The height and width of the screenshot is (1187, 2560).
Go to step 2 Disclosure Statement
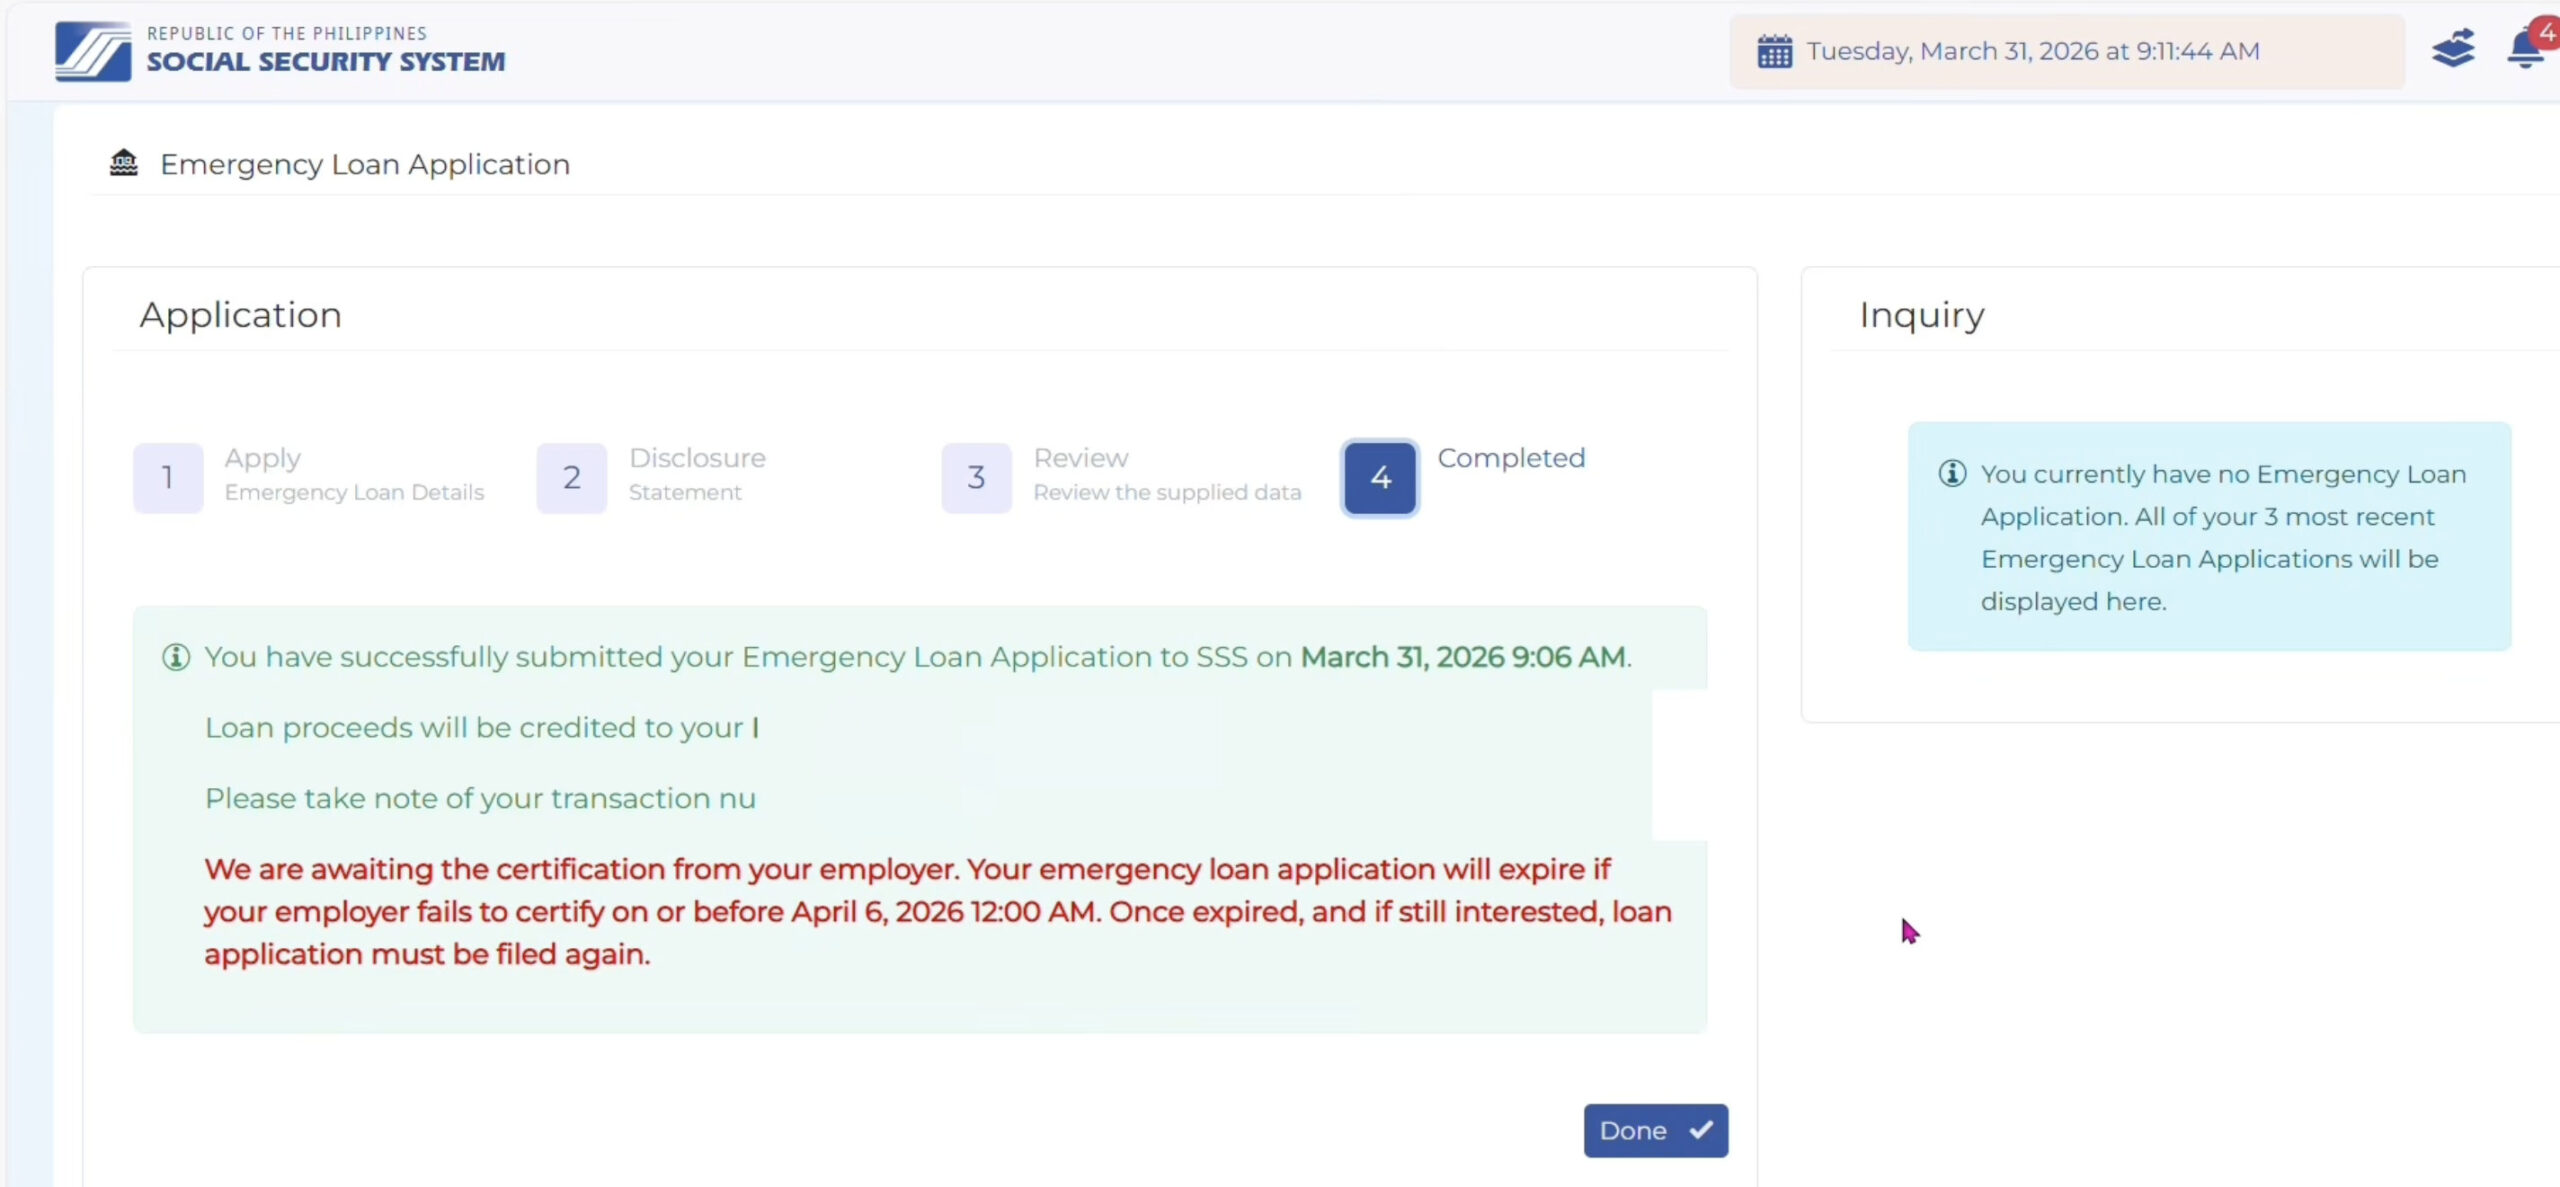[x=572, y=478]
